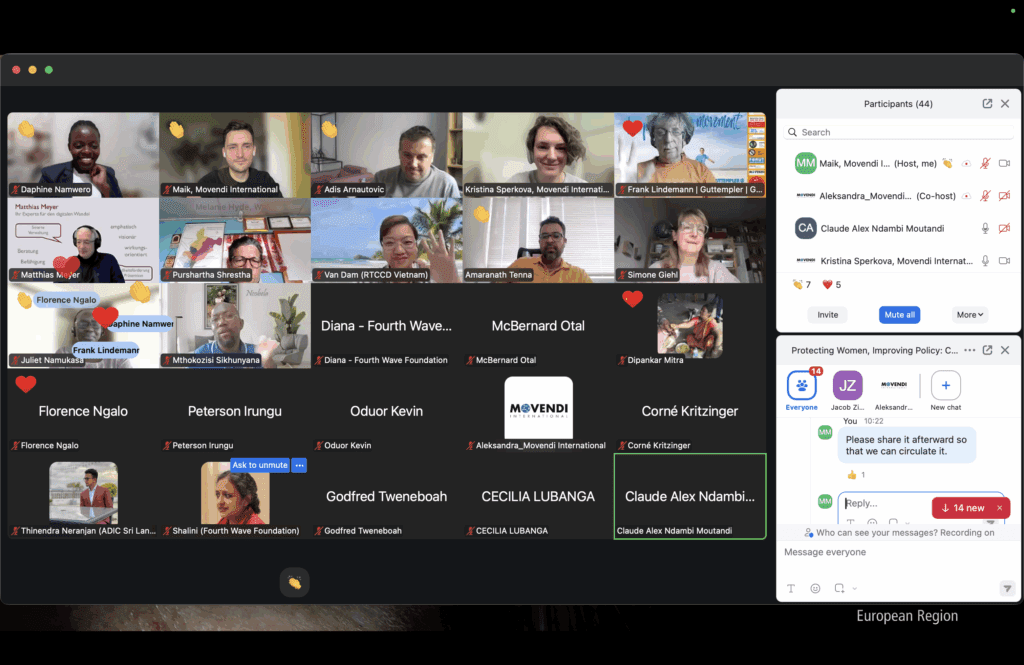Switch to the Everyone chat channel
The width and height of the screenshot is (1024, 665).
(x=801, y=387)
